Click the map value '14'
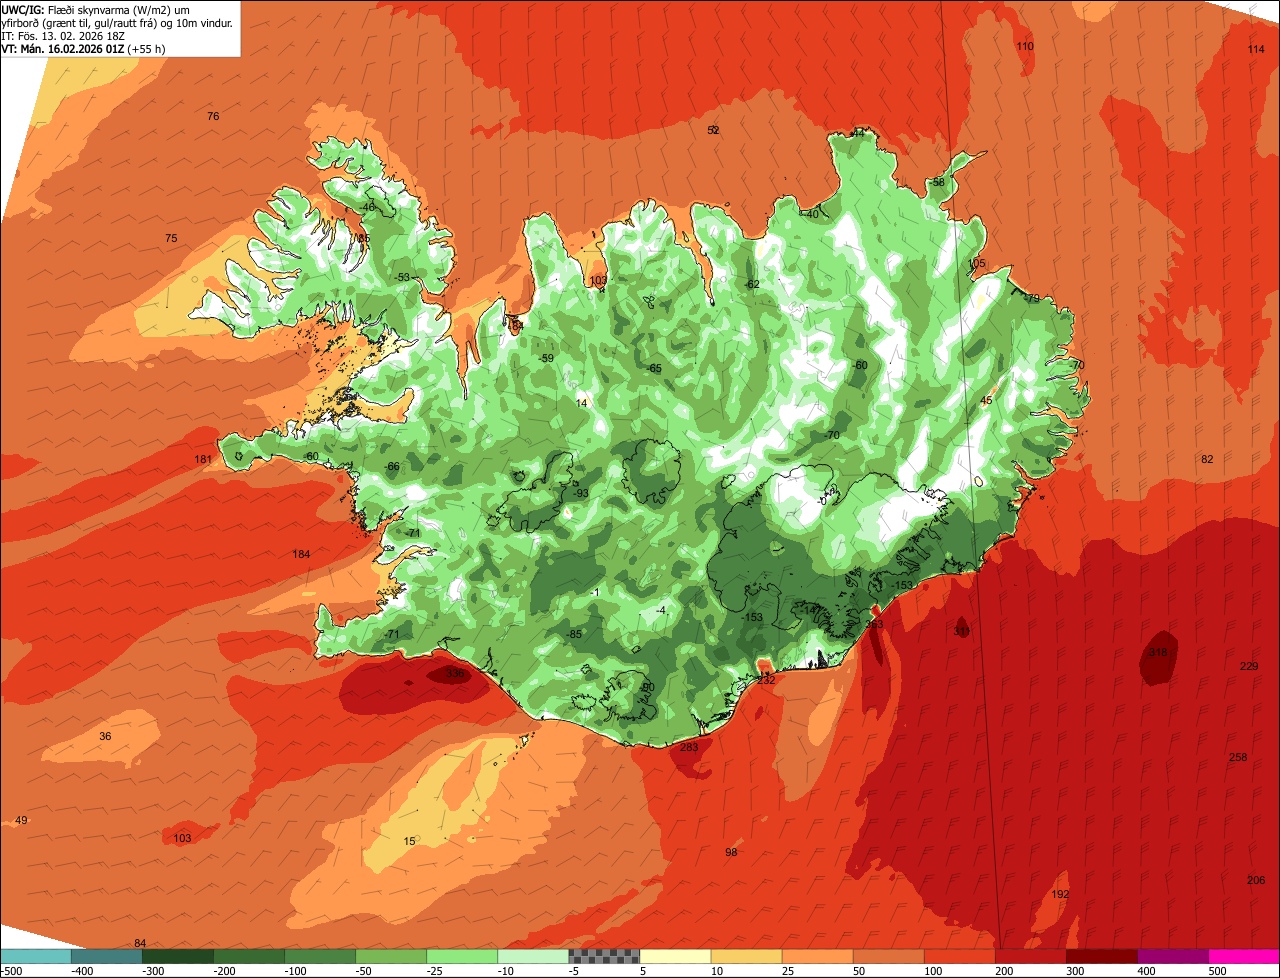1280x978 pixels. click(x=582, y=403)
